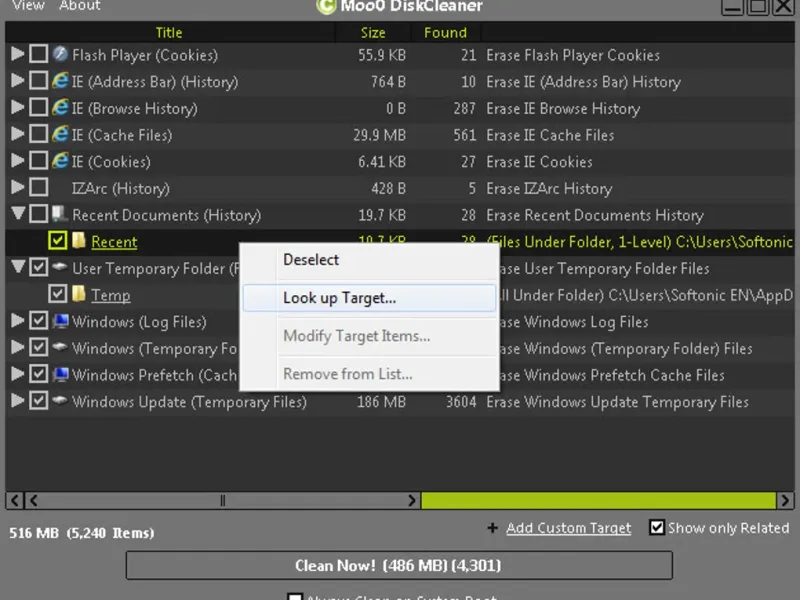Image resolution: width=800 pixels, height=600 pixels.
Task: Click the Moo0 DiskCleaner logo icon
Action: click(326, 7)
